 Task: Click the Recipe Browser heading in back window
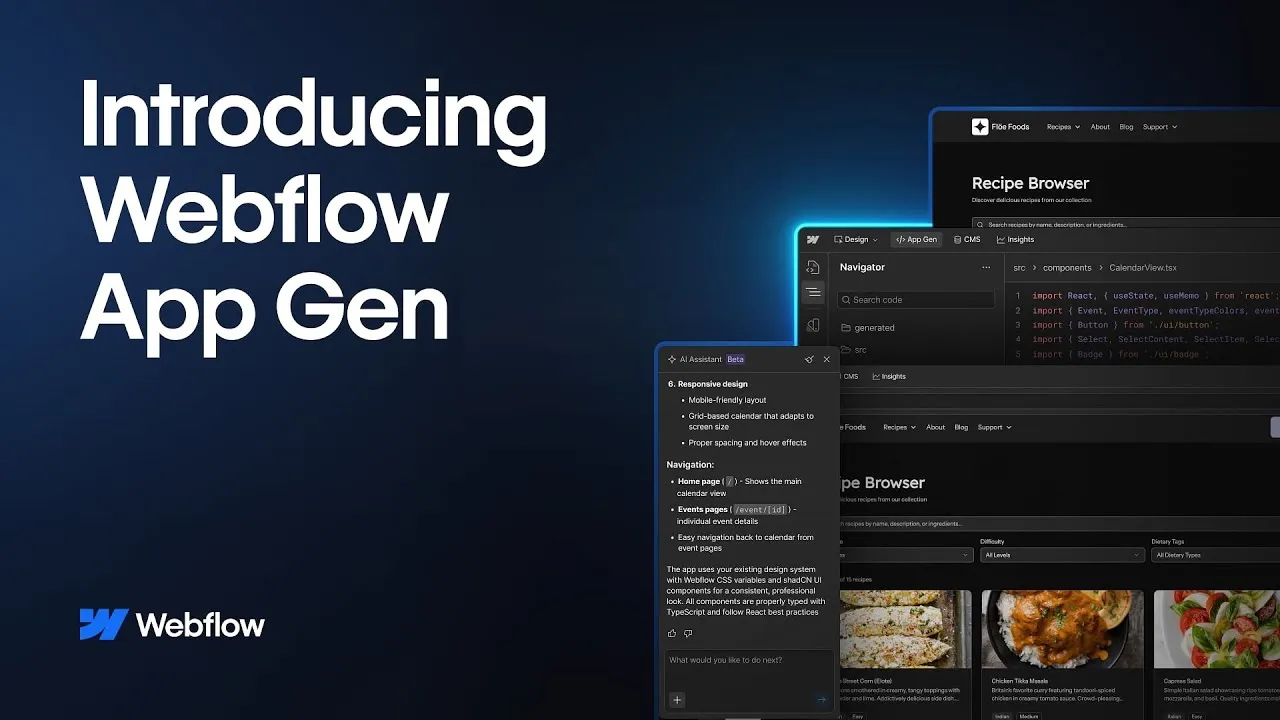click(1030, 183)
